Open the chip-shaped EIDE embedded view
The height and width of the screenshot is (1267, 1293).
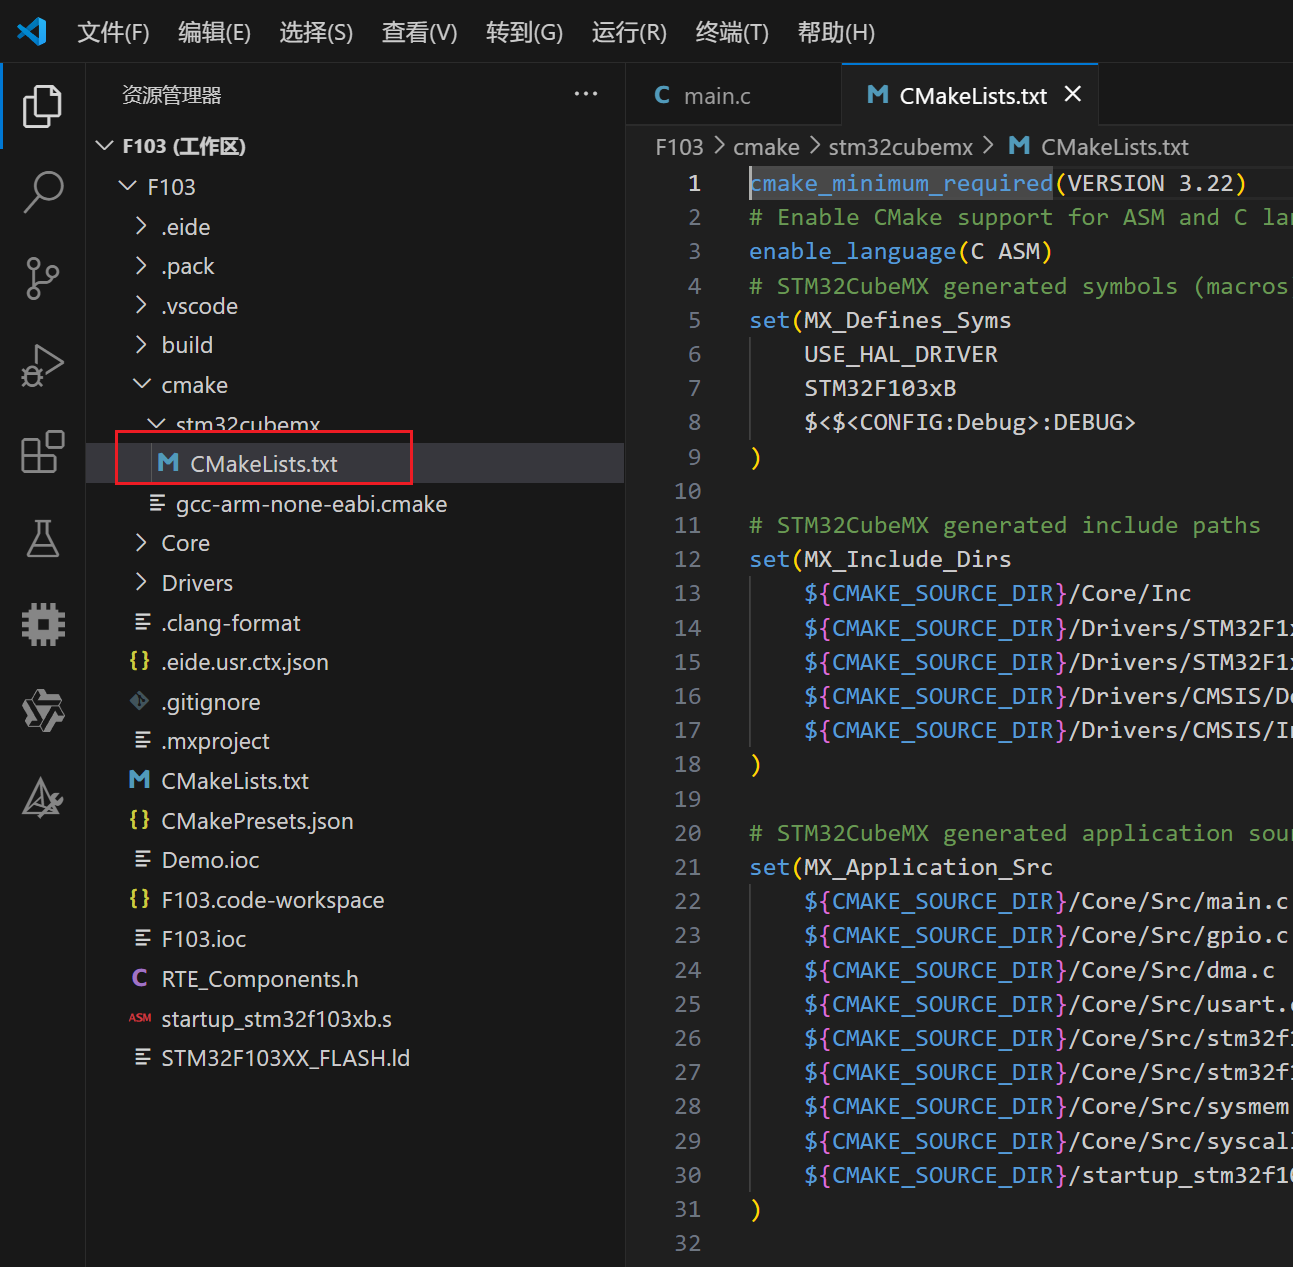click(42, 625)
